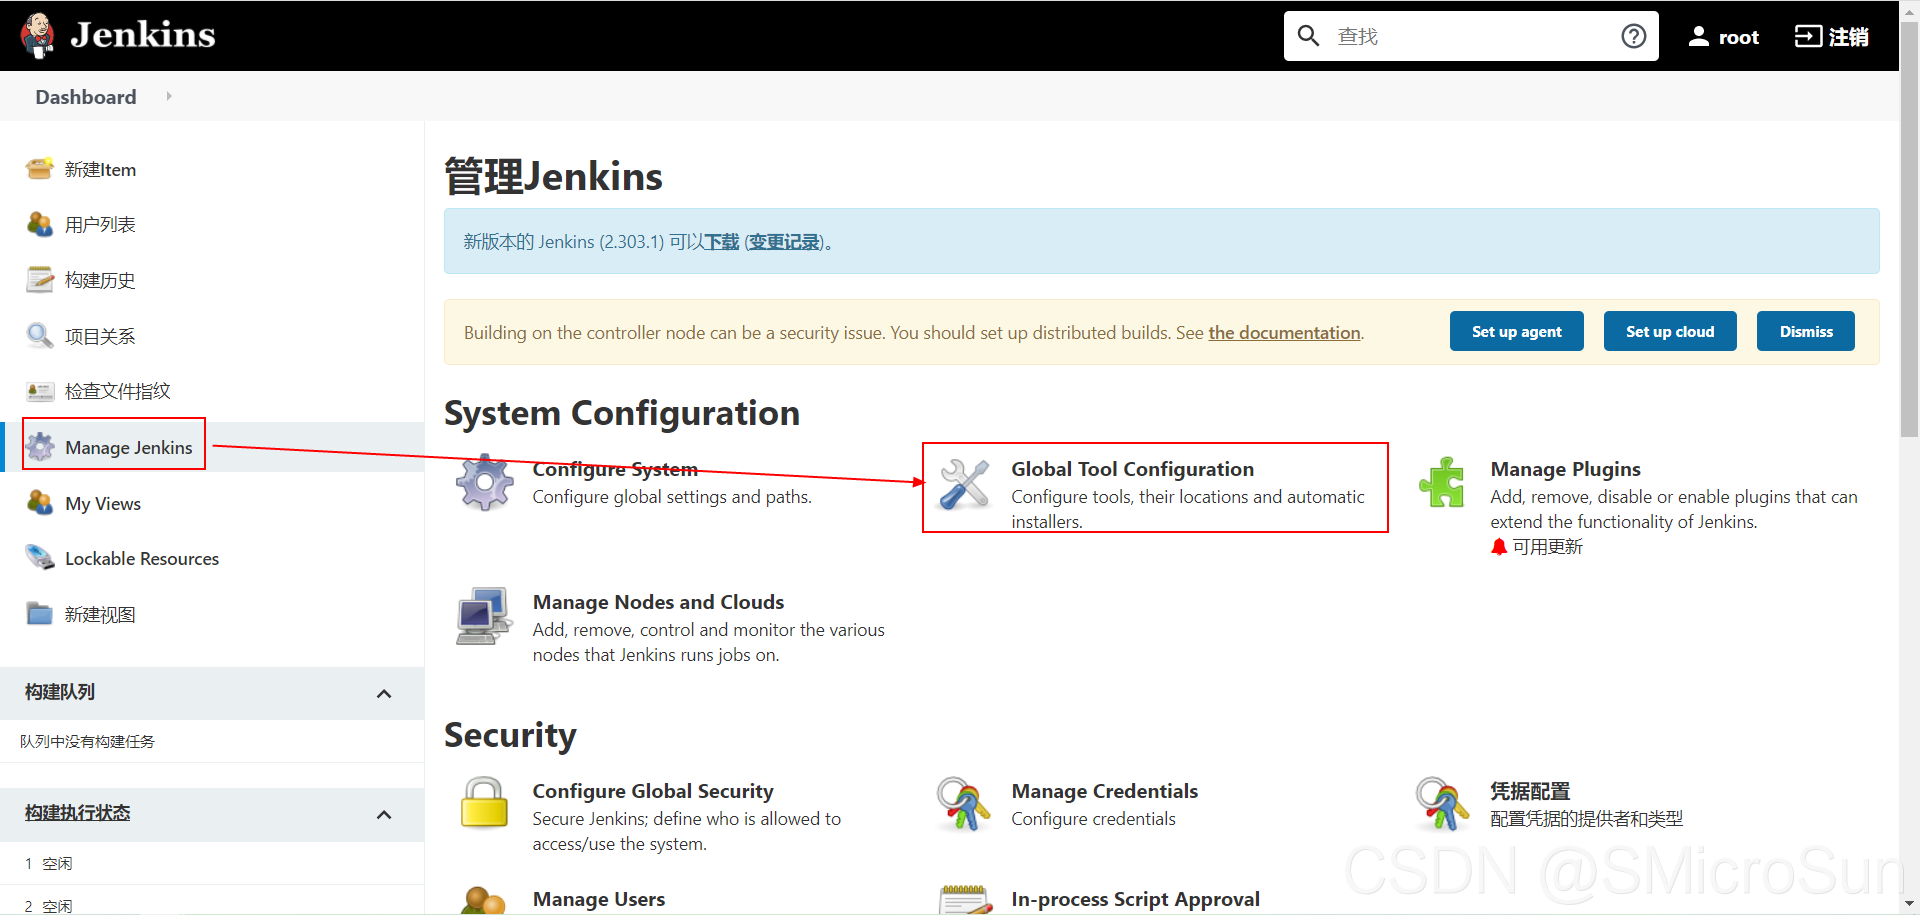
Task: Open the Manage Nodes and Clouds title link
Action: (x=658, y=602)
